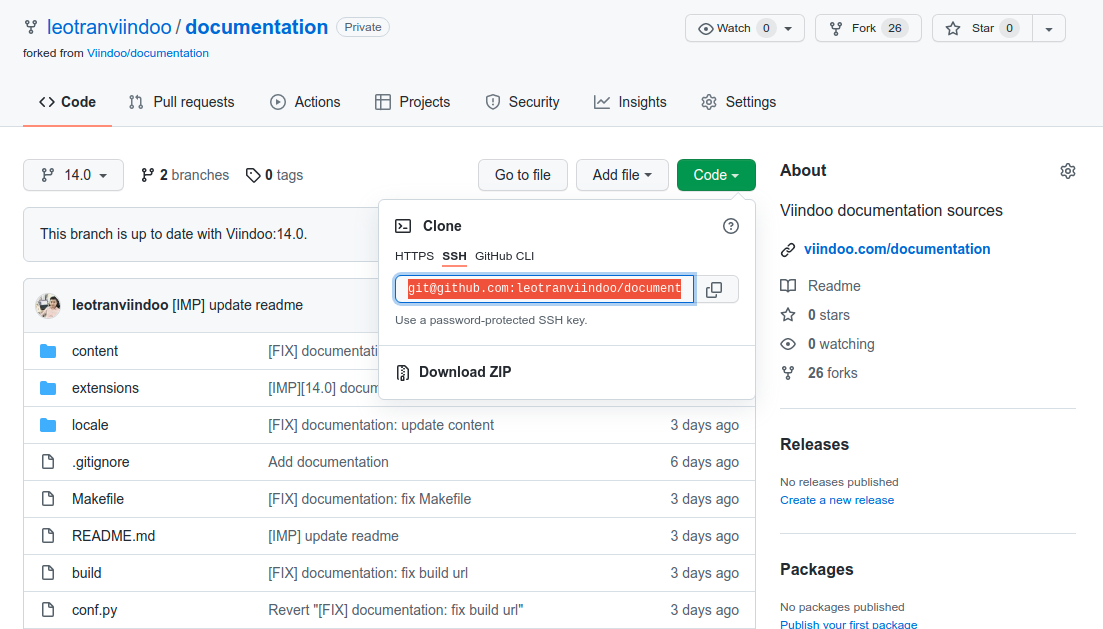Click the clone help question mark icon
Screen dimensions: 1103x629
pos(731,226)
